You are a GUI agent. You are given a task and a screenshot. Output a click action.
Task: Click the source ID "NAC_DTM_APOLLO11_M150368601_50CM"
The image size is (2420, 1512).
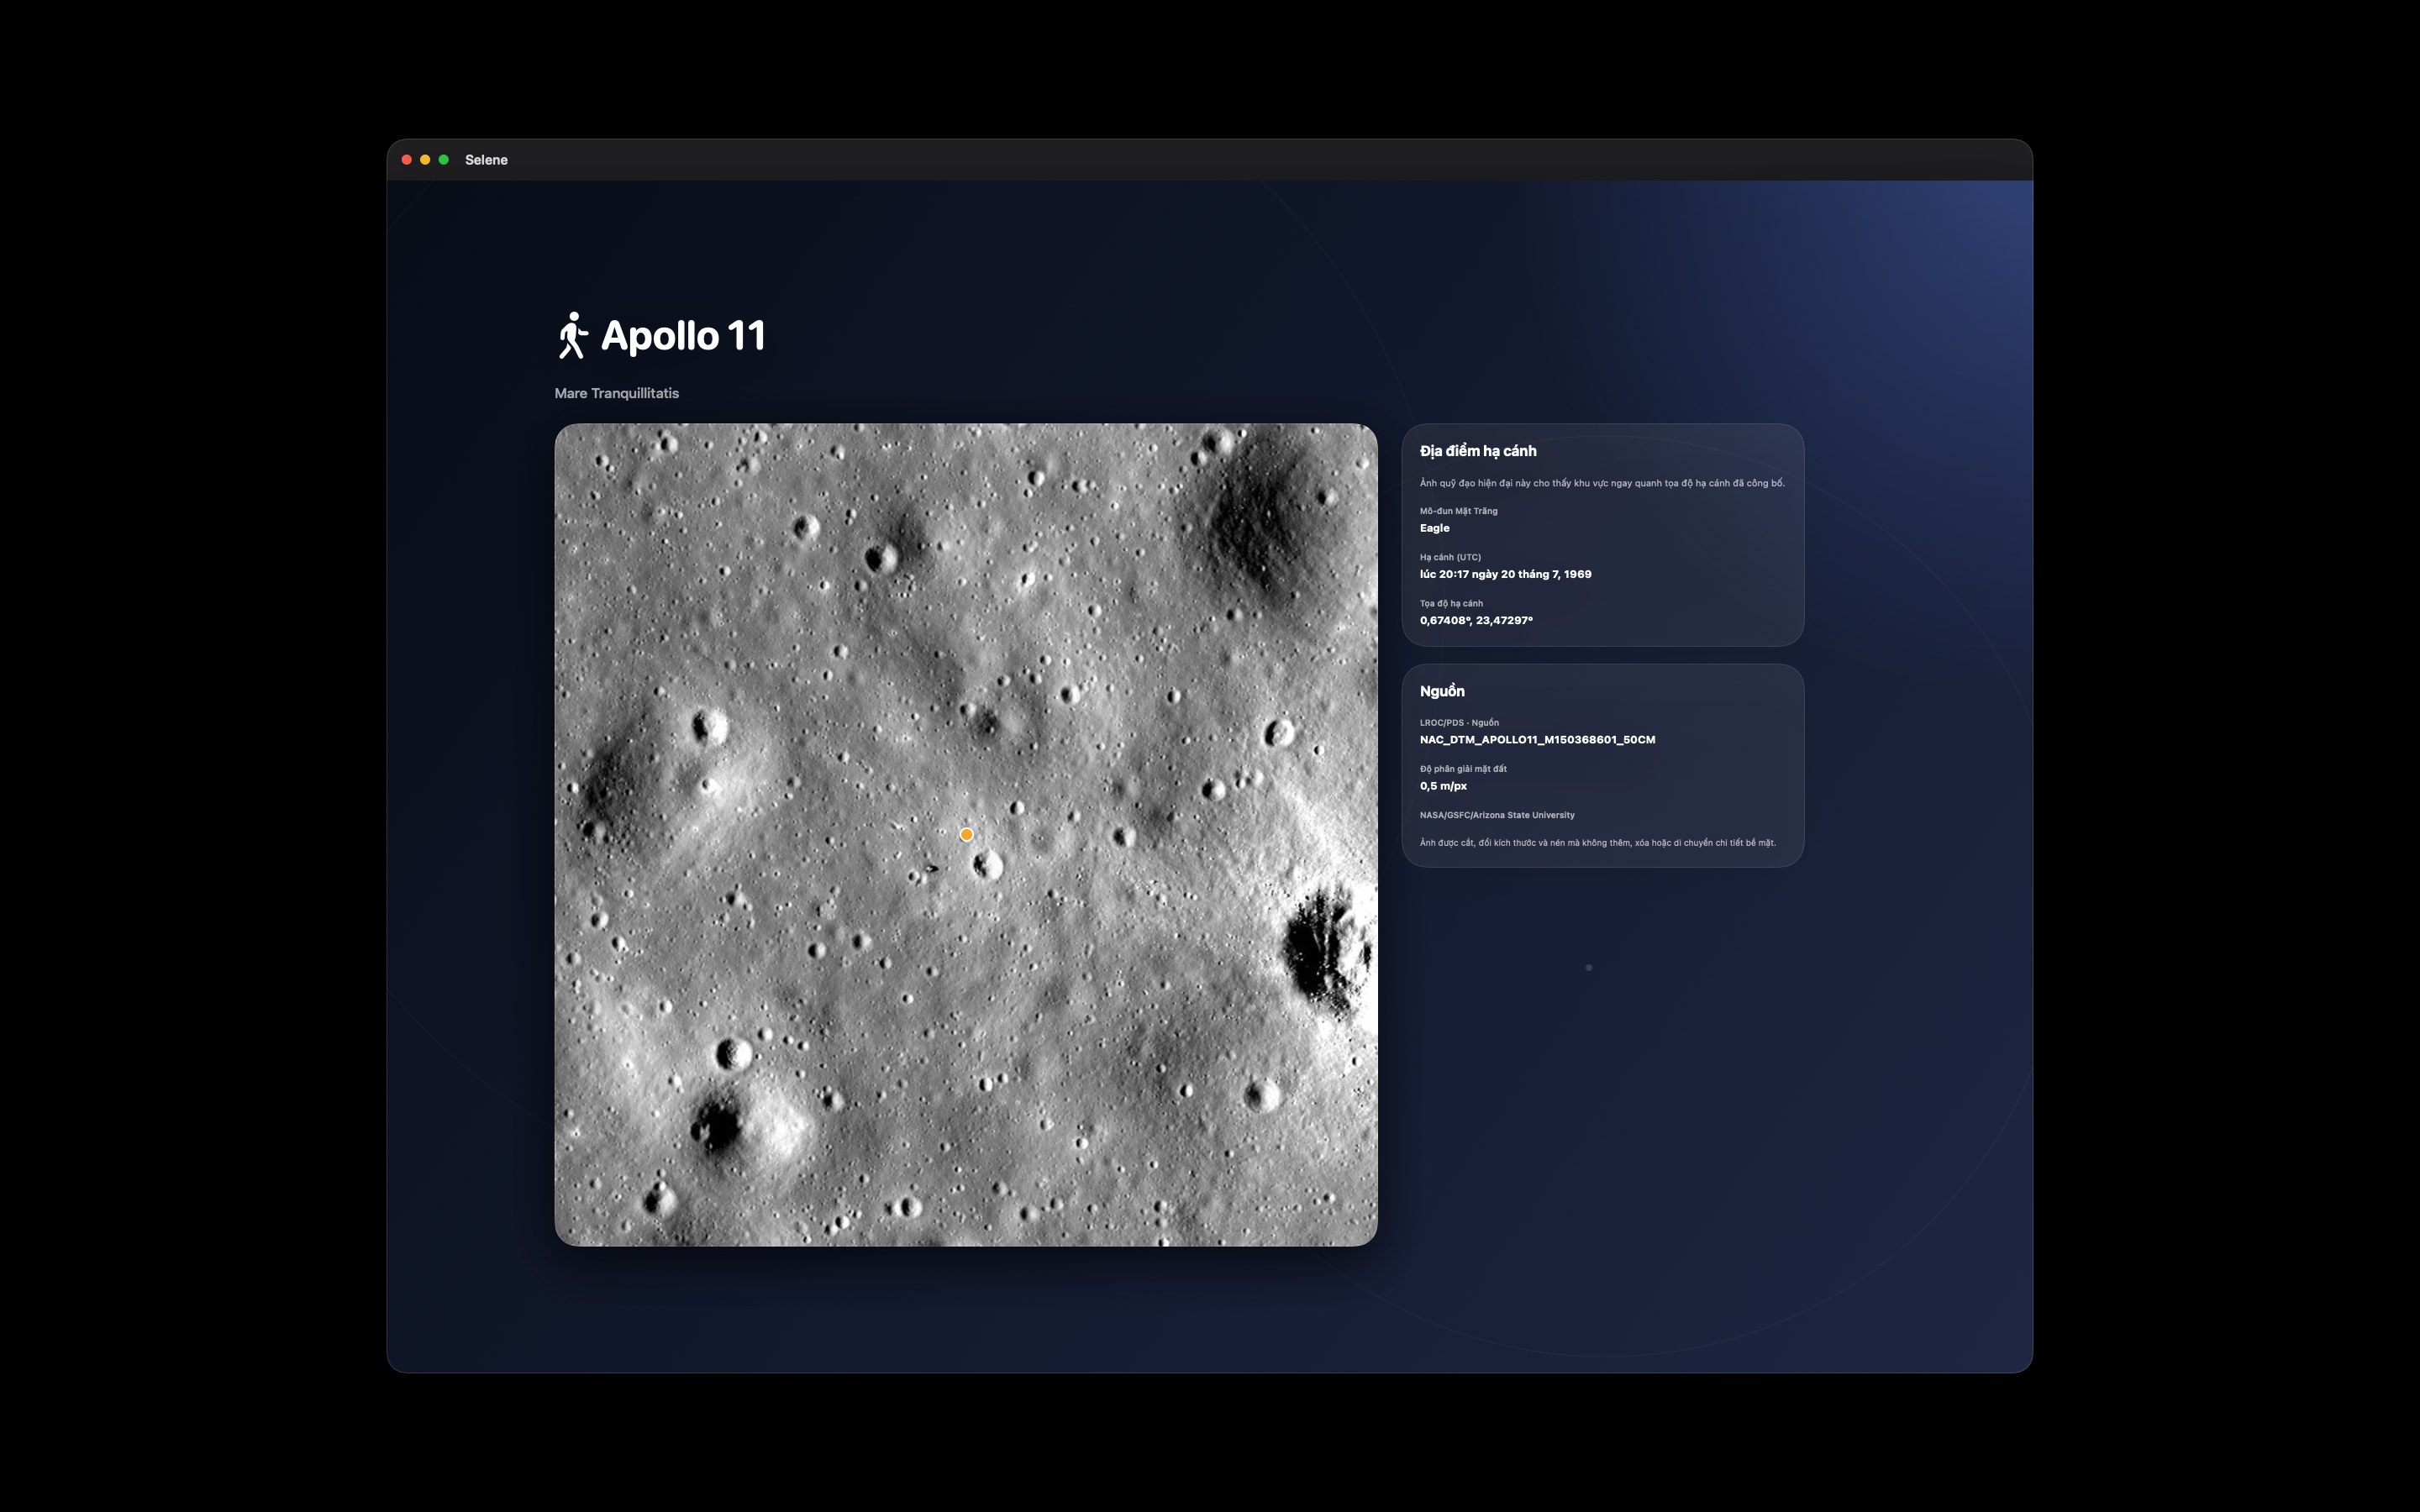click(1538, 740)
